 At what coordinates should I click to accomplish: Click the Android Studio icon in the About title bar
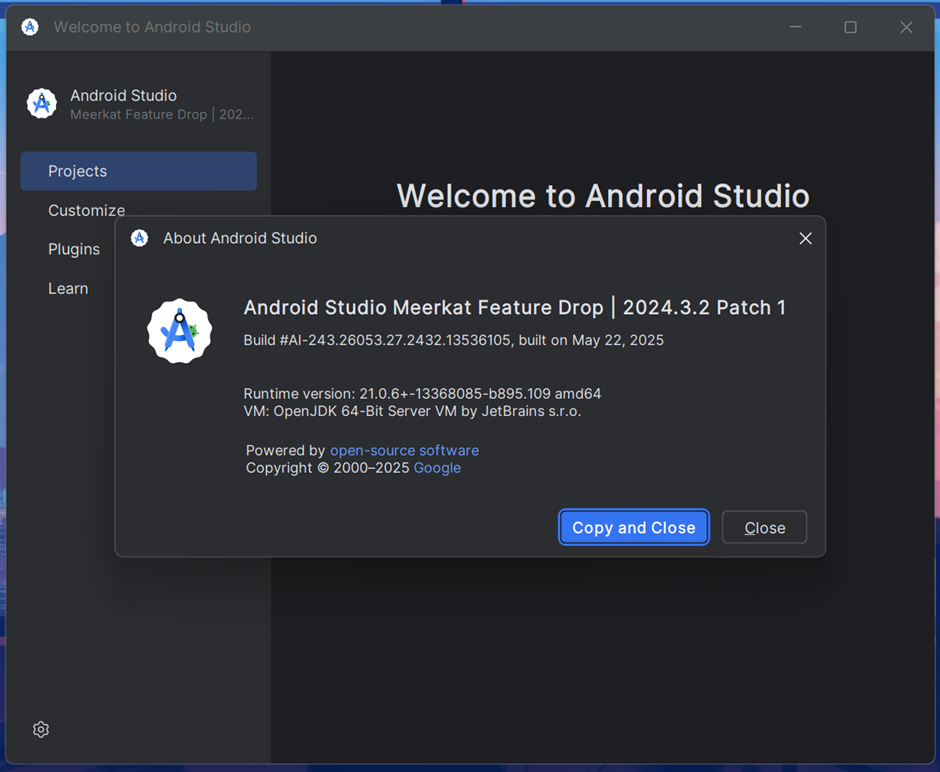[x=140, y=238]
